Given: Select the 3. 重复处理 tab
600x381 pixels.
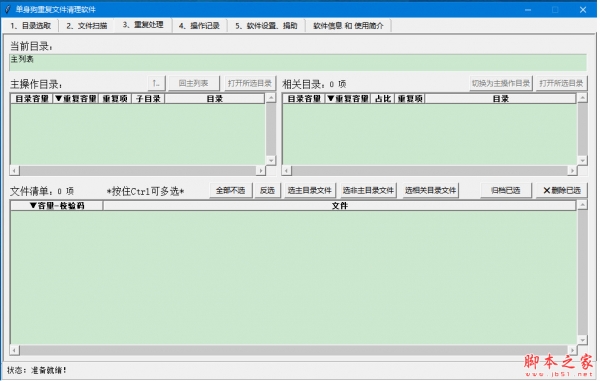Looking at the screenshot, I should (x=143, y=25).
